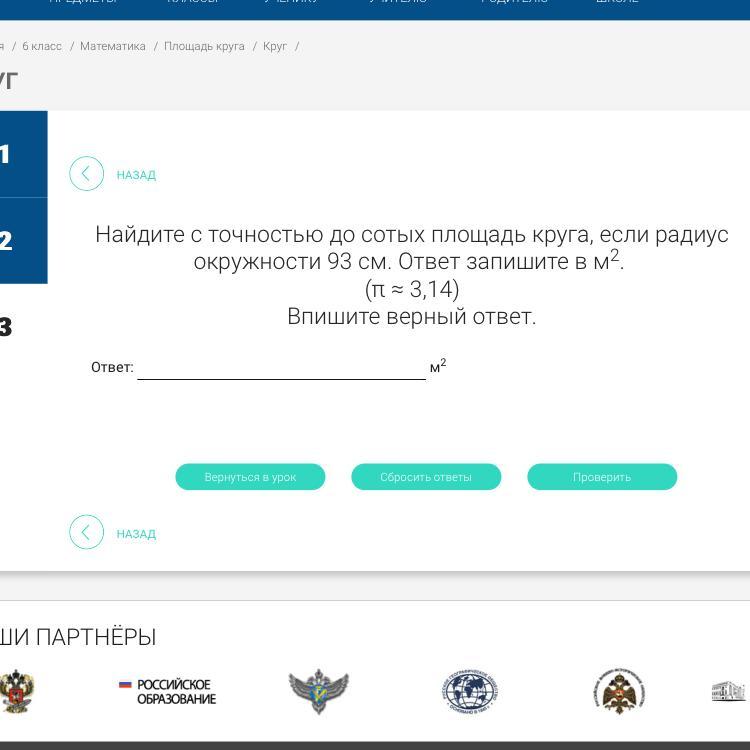This screenshot has height=750, width=750.
Task: Open the Площадь круга breadcrumb link
Action: [x=204, y=46]
